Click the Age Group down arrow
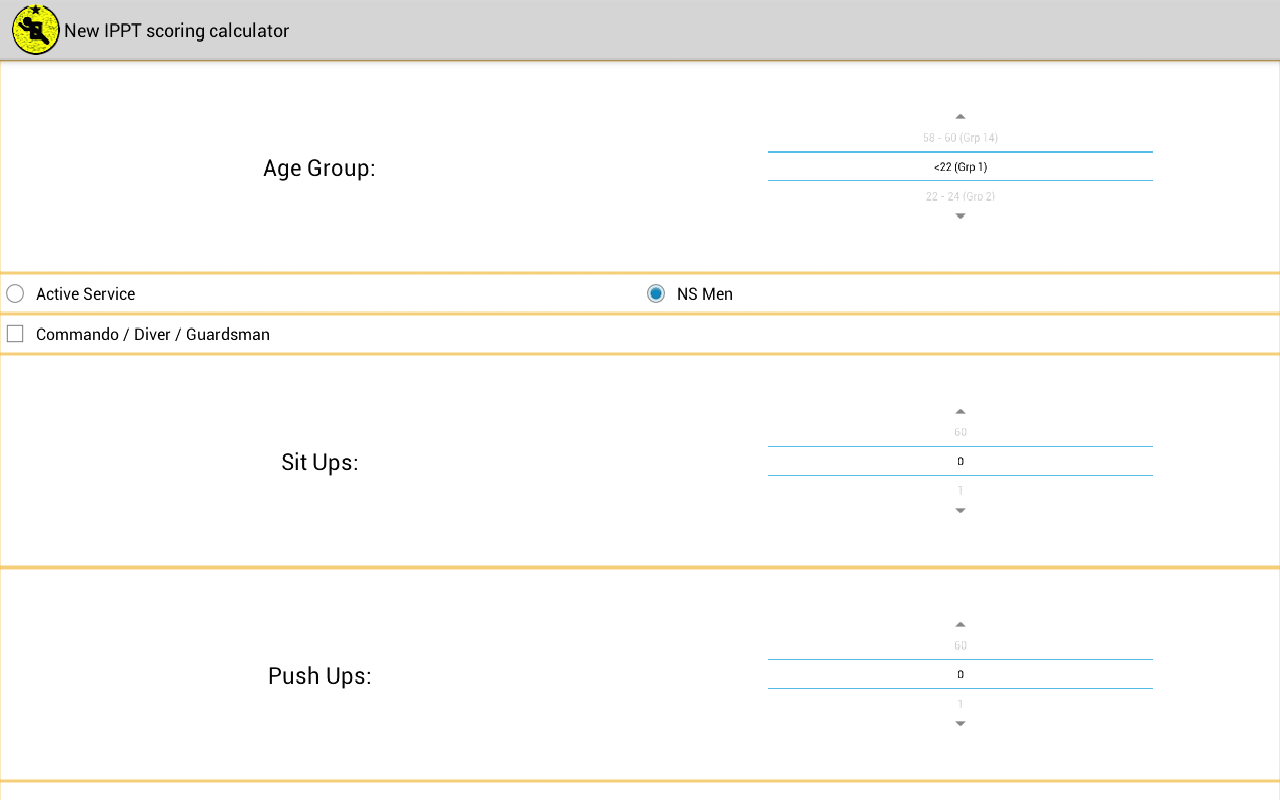The width and height of the screenshot is (1280, 800). pos(960,215)
